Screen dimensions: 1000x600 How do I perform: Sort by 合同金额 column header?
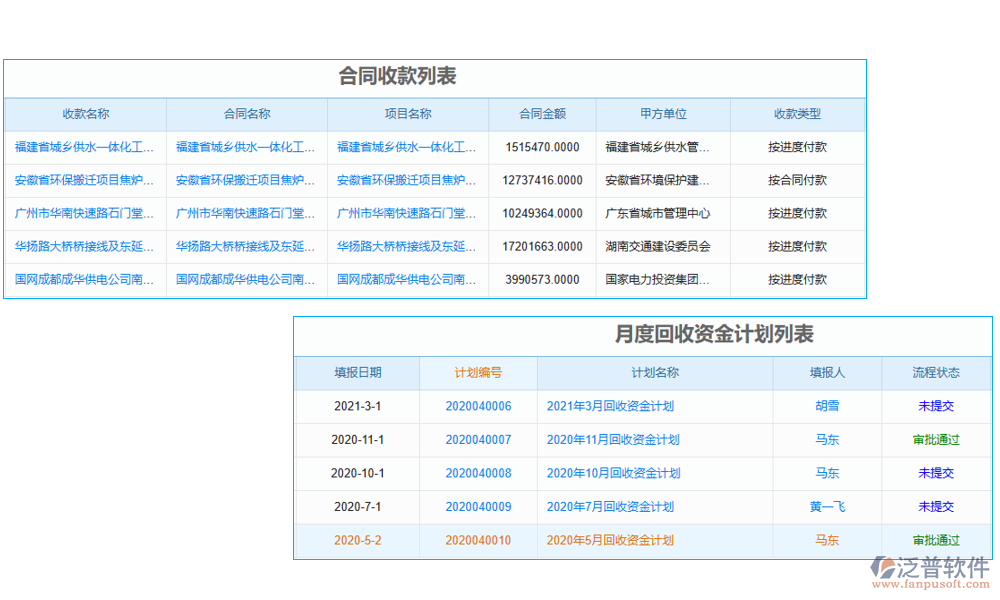541,113
